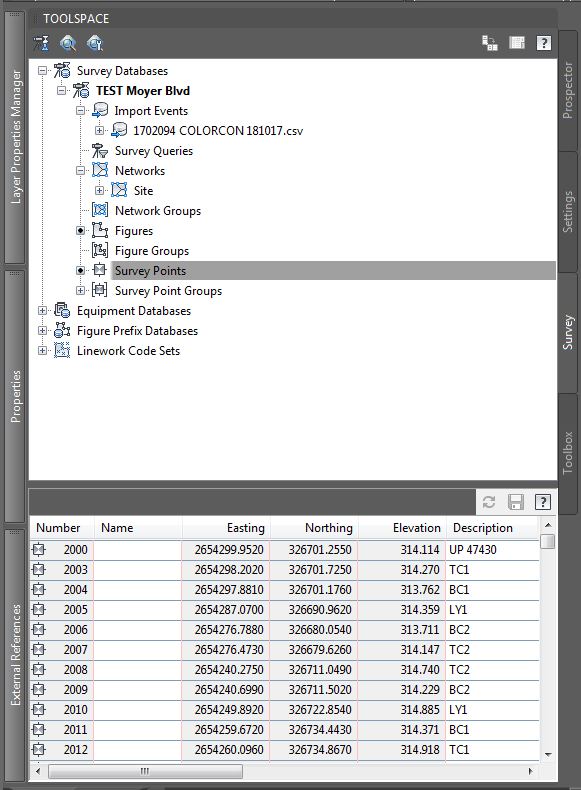
Task: Expand the 1702094 COLORCON 181017.csv node
Action: pyautogui.click(x=100, y=130)
